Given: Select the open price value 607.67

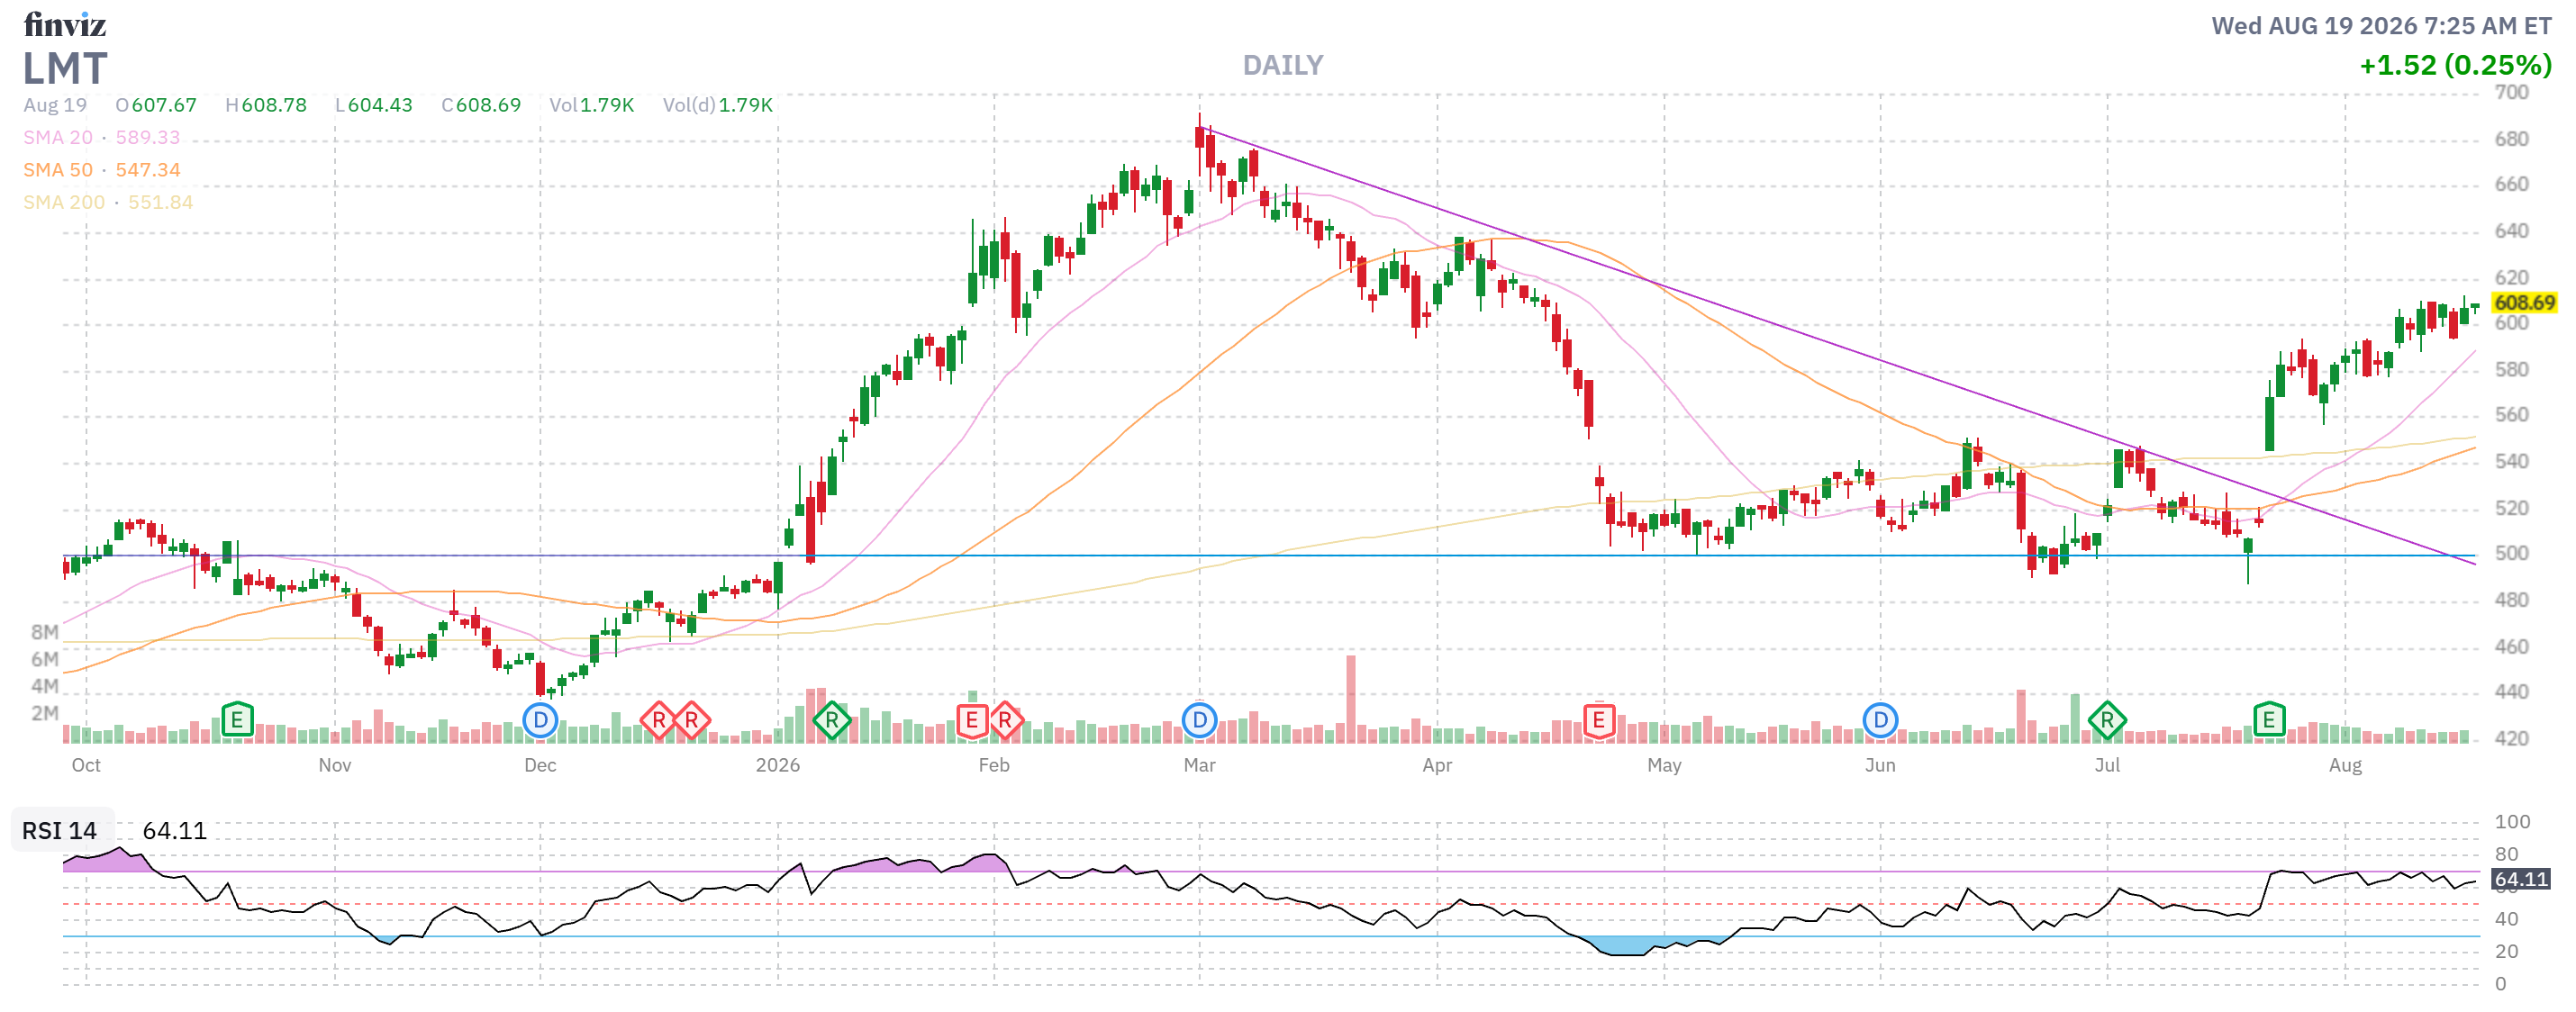Looking at the screenshot, I should click(x=164, y=105).
